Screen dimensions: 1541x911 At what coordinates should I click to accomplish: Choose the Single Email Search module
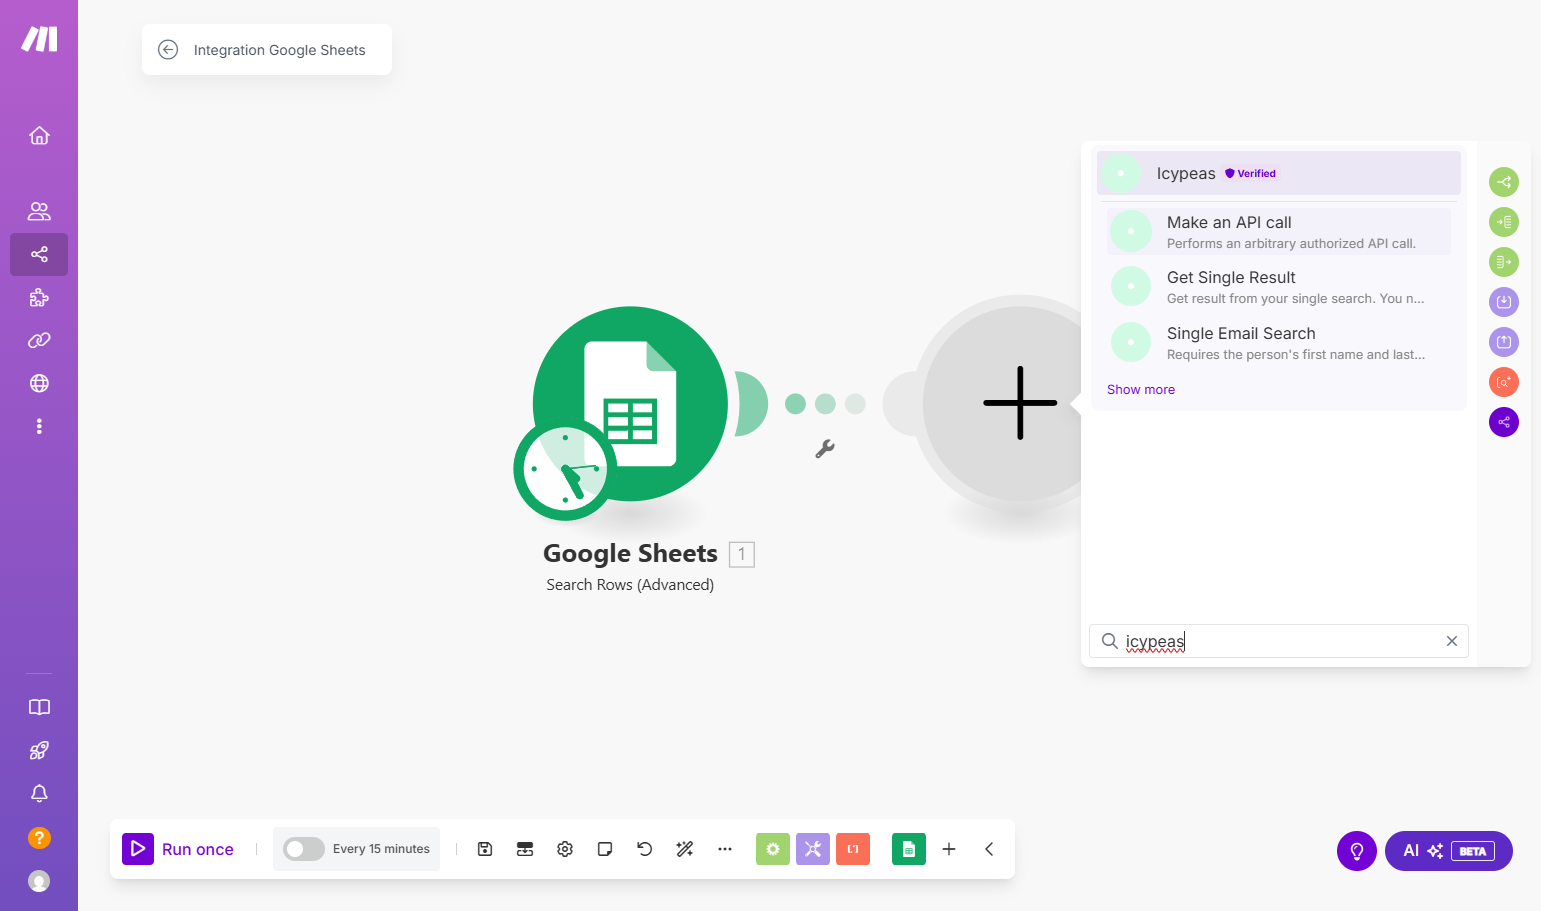pos(1278,343)
